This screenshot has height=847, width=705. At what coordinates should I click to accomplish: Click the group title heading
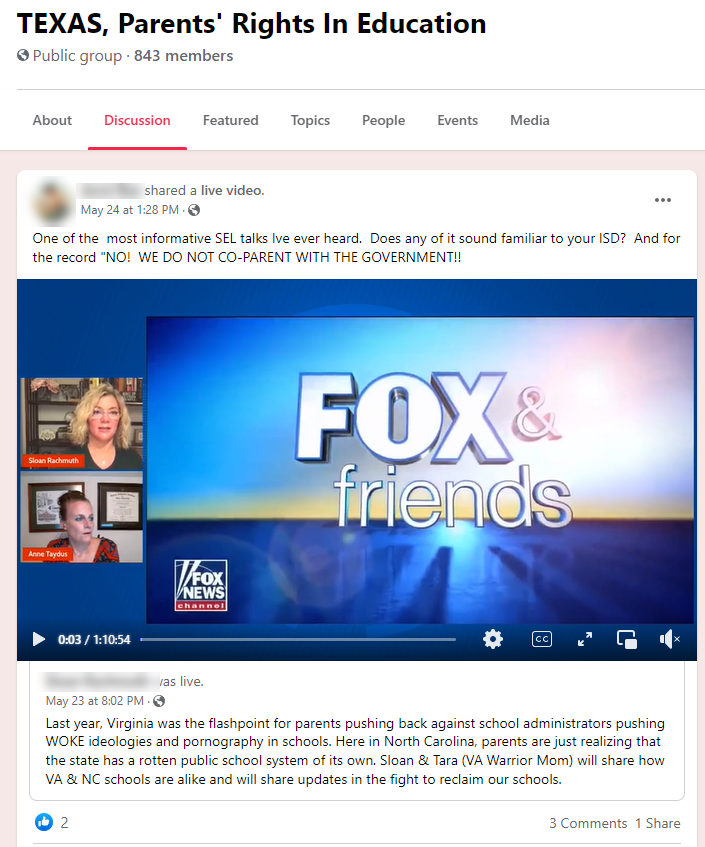(252, 24)
